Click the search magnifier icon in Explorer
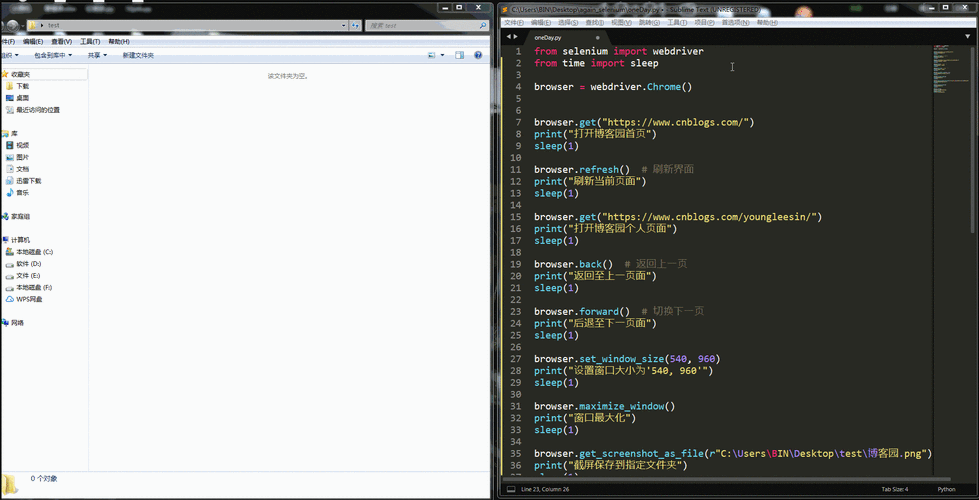The image size is (979, 500). (x=483, y=26)
